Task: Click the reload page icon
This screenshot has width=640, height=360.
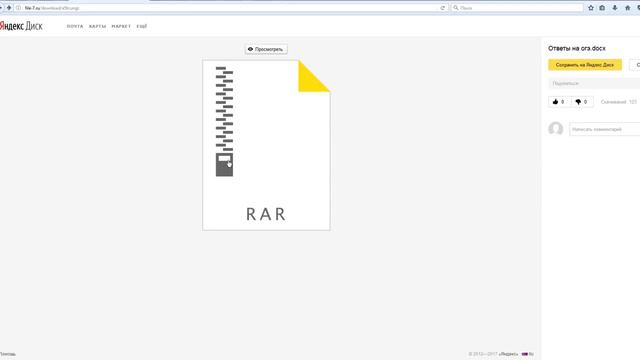Action: pos(442,8)
